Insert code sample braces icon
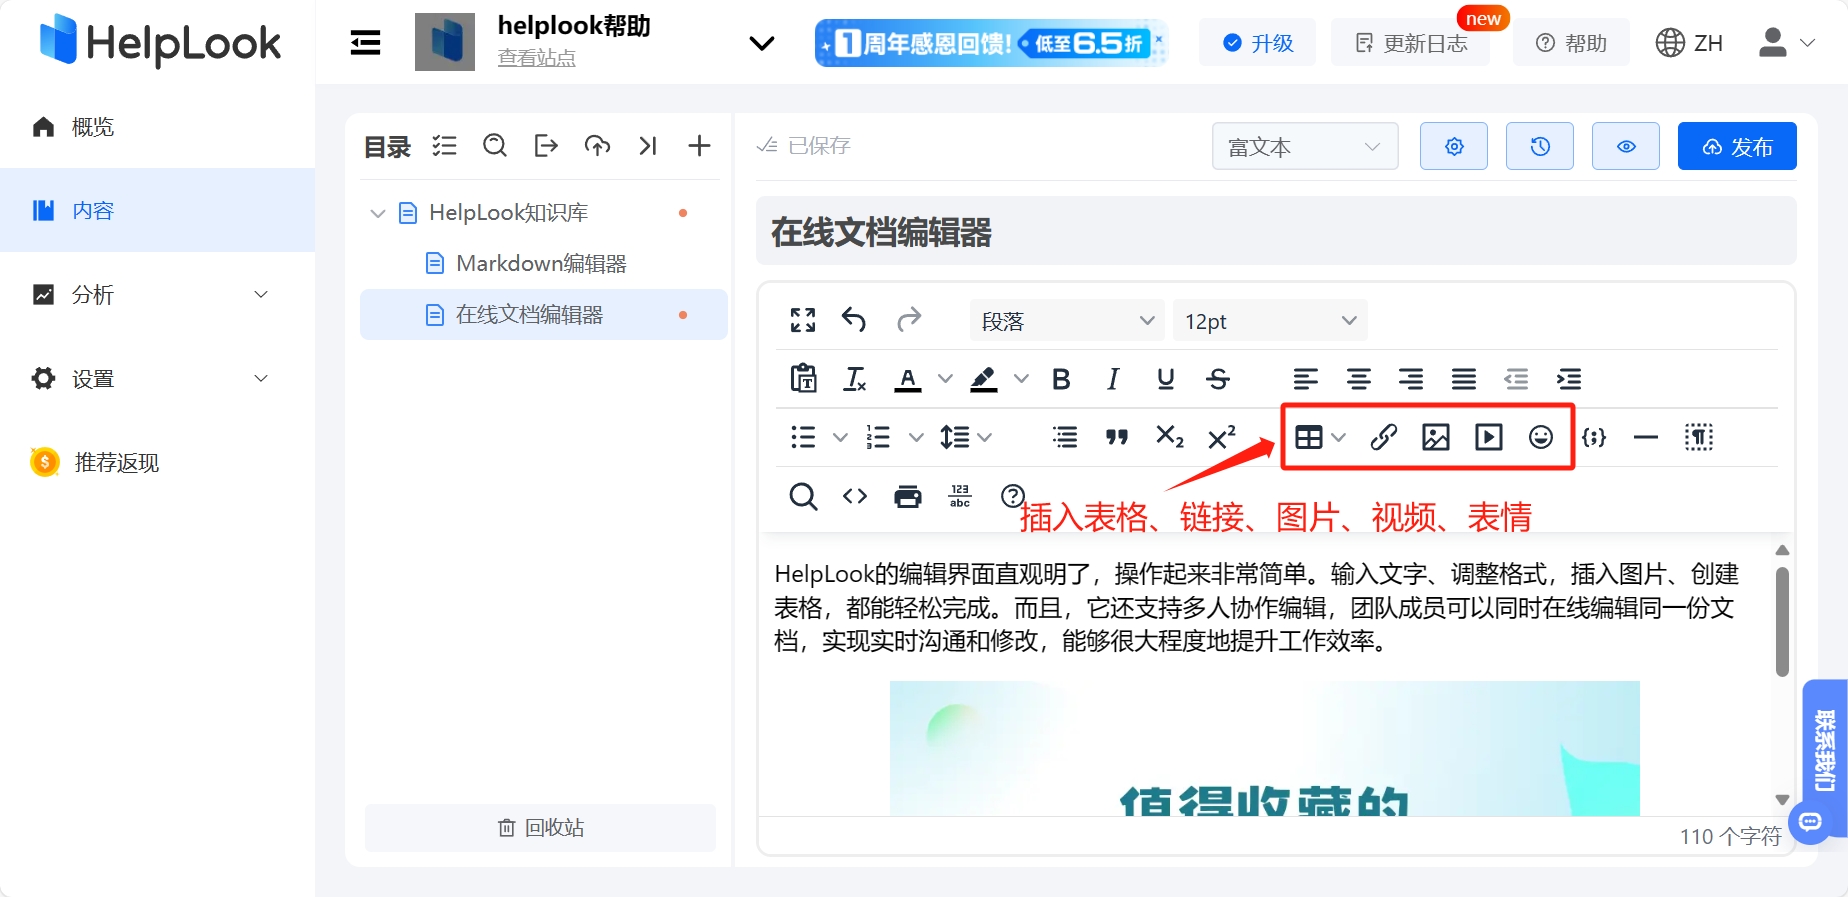Screen dimensions: 1848x897 [1594, 437]
